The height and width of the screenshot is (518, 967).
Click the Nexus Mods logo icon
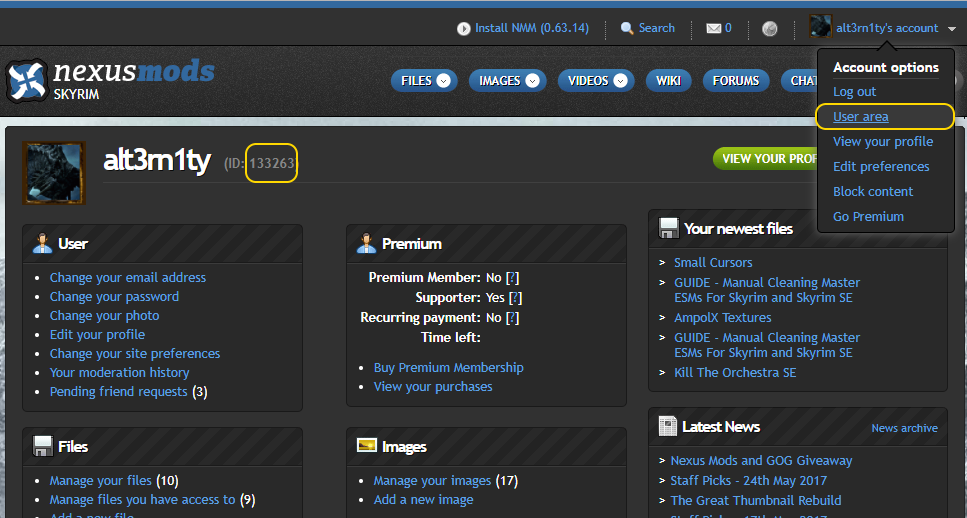pos(27,81)
